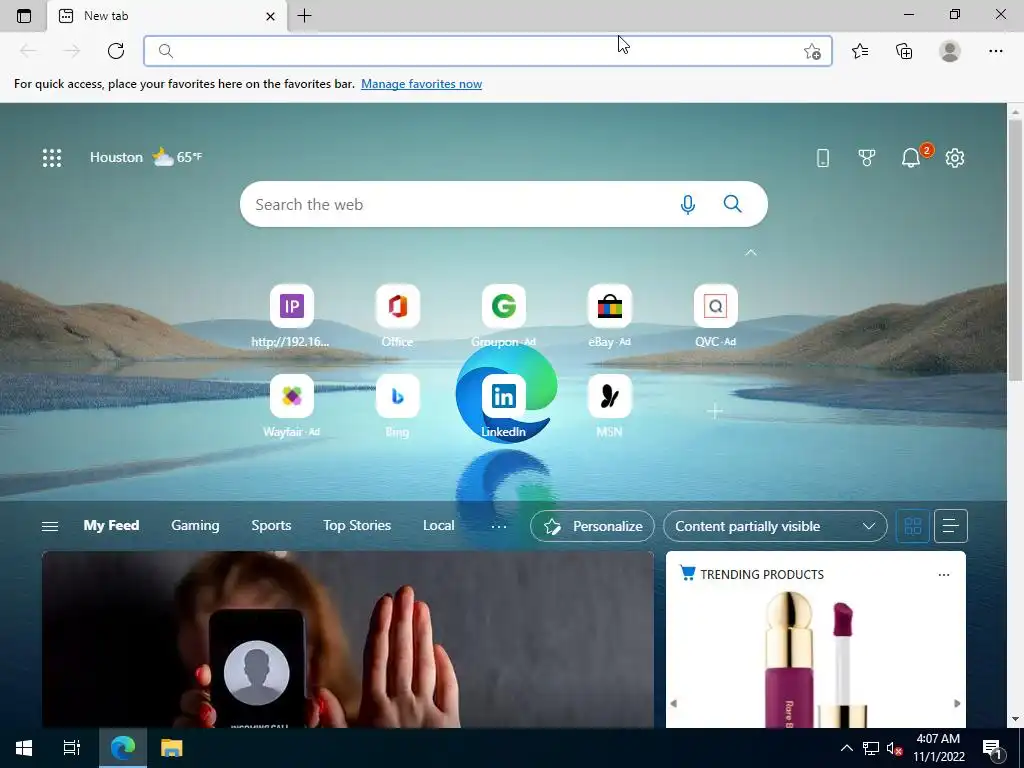Start voice search with microphone icon

coord(688,204)
